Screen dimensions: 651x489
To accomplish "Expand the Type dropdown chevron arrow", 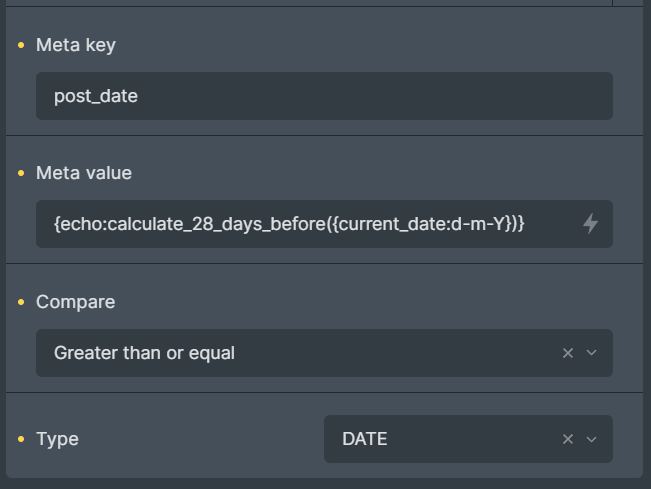I will click(x=591, y=439).
